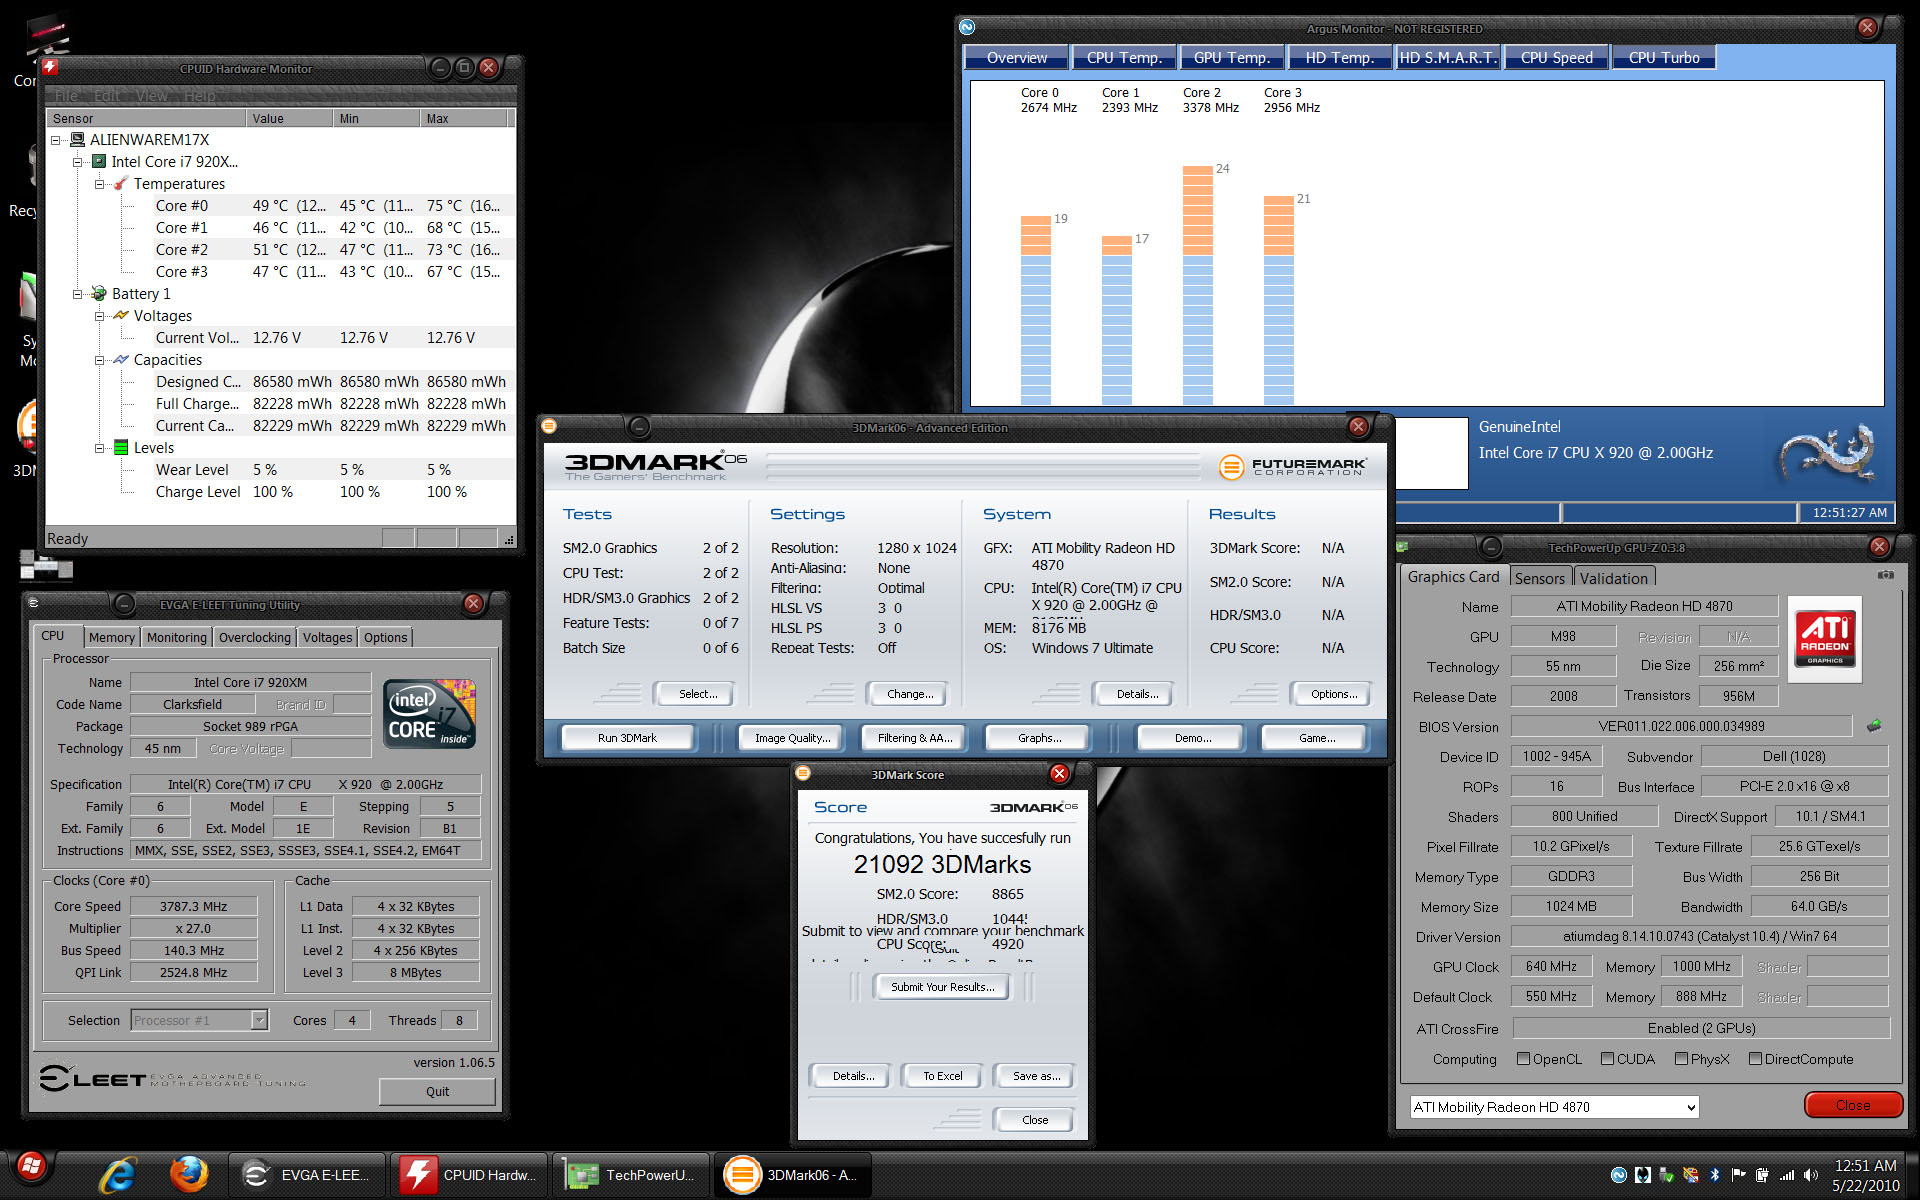The height and width of the screenshot is (1200, 1920).
Task: Click the green Levels icon
Action: click(x=121, y=448)
